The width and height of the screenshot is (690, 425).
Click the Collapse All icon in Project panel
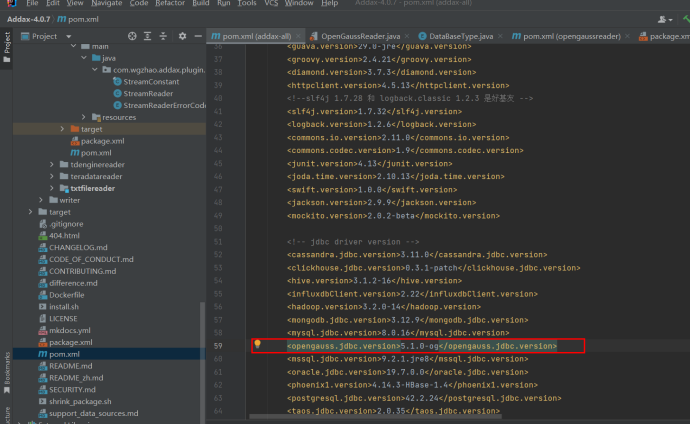(x=163, y=36)
